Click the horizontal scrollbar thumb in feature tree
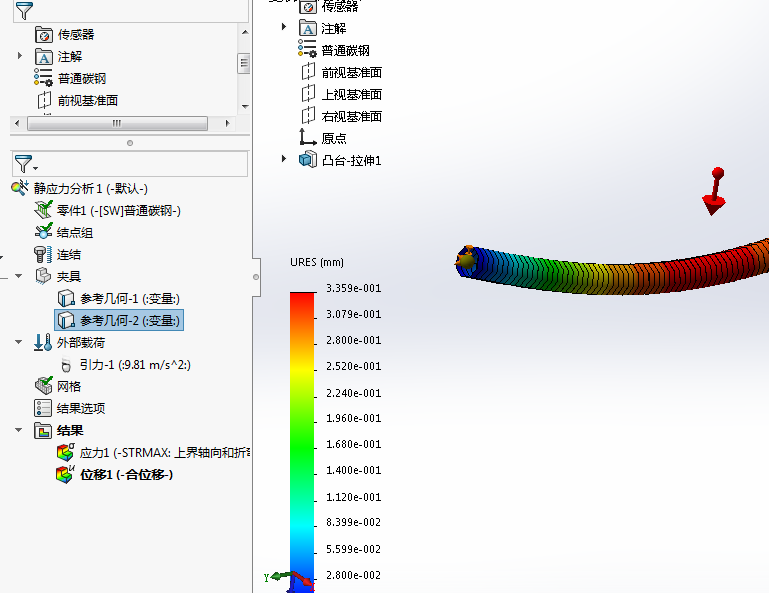Screen dimensions: 769x593 117,123
